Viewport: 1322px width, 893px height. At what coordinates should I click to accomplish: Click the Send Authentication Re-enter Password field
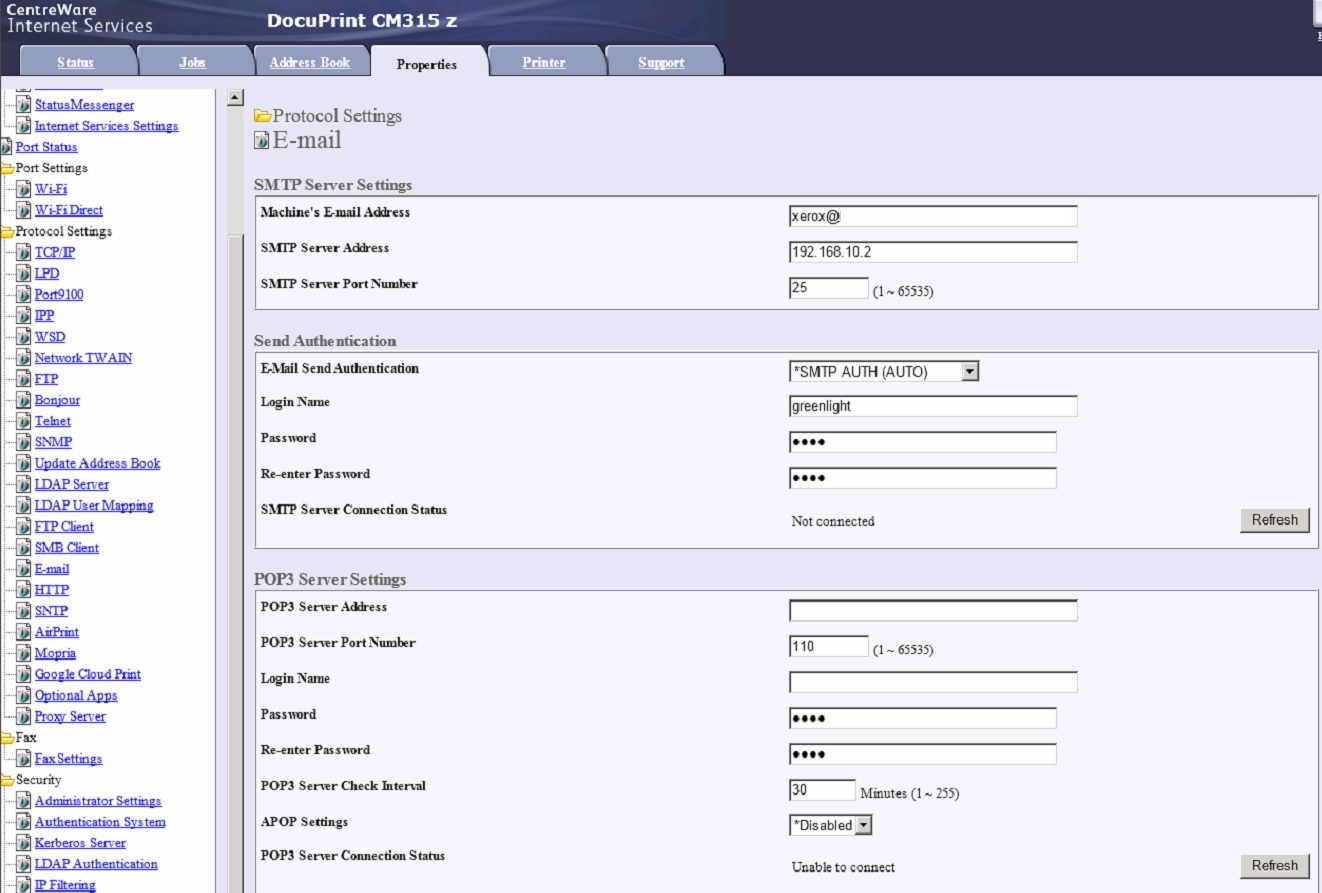923,478
